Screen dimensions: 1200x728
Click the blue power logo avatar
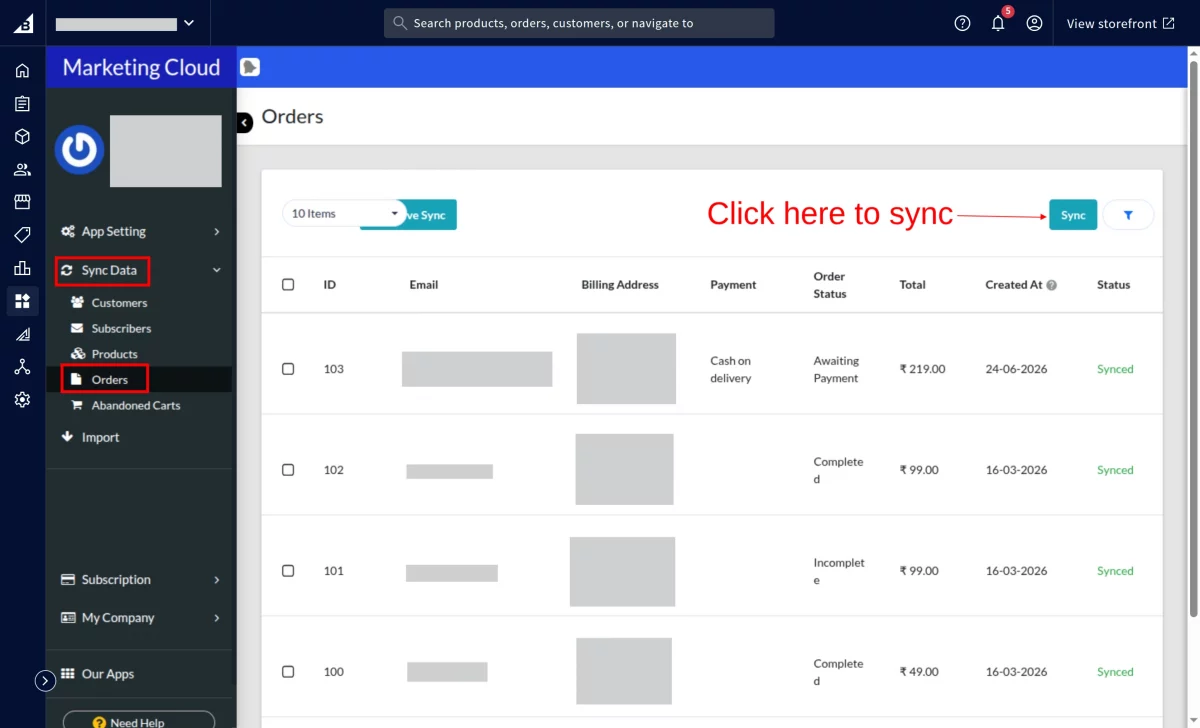pyautogui.click(x=79, y=150)
